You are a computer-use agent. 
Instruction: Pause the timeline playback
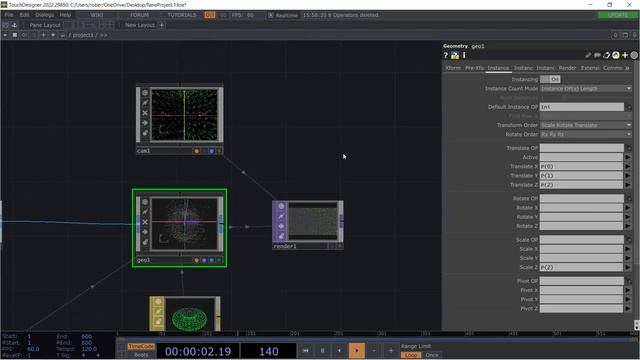(x=322, y=351)
